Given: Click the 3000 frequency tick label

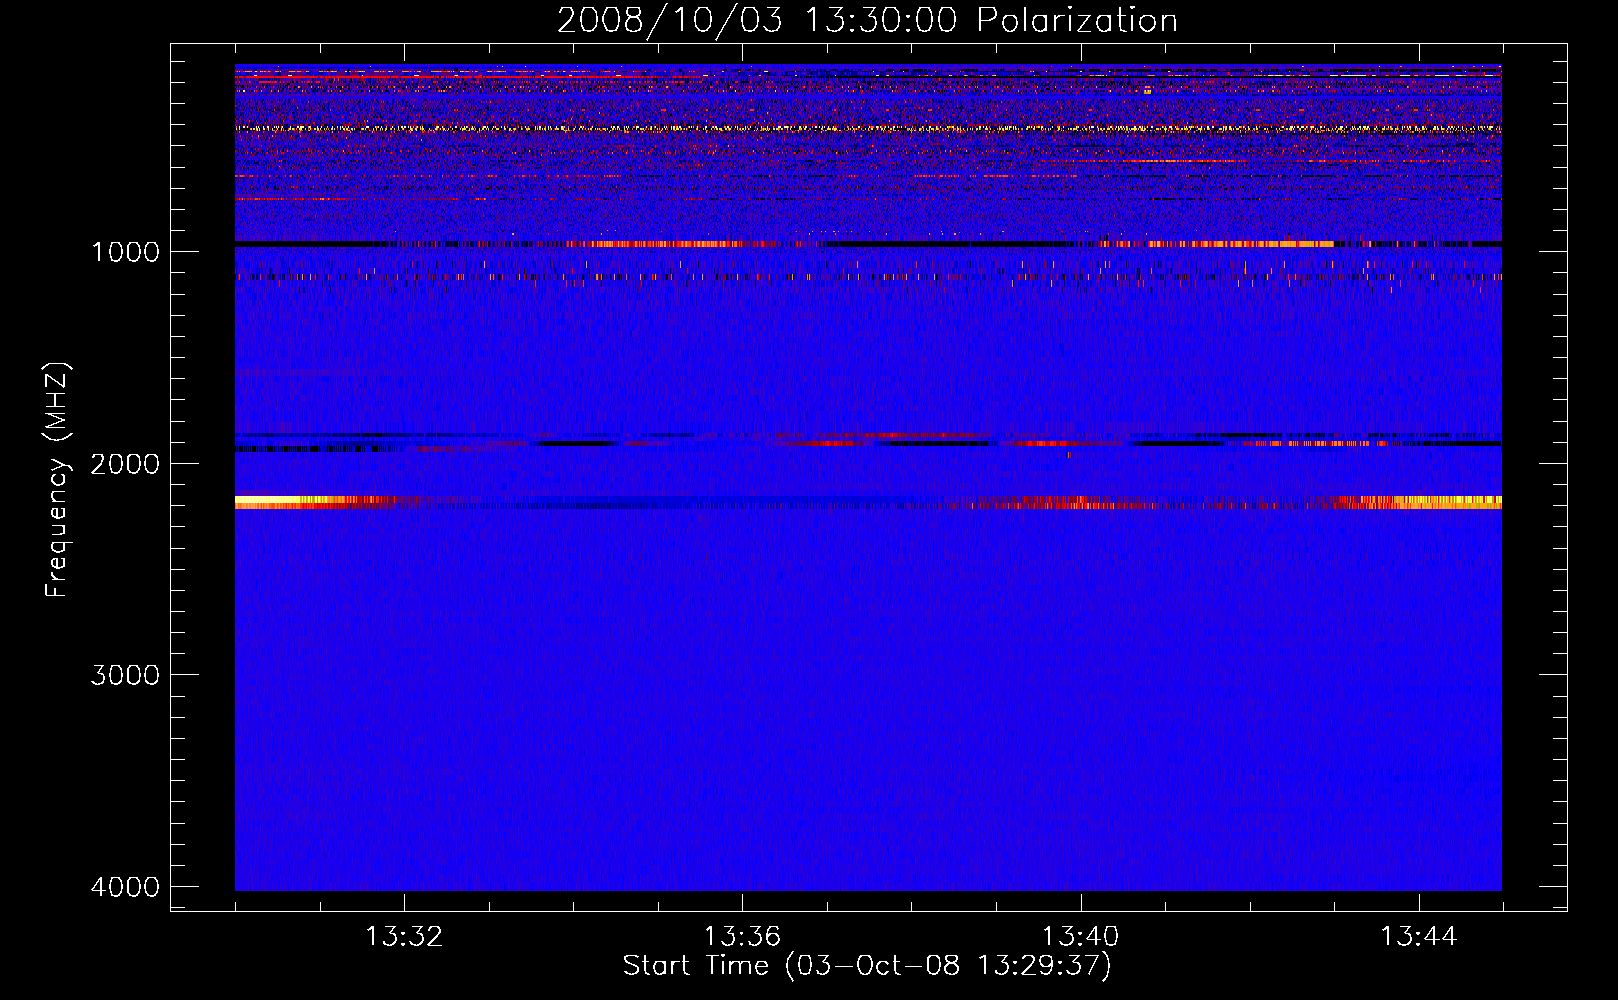Looking at the screenshot, I should [x=125, y=675].
